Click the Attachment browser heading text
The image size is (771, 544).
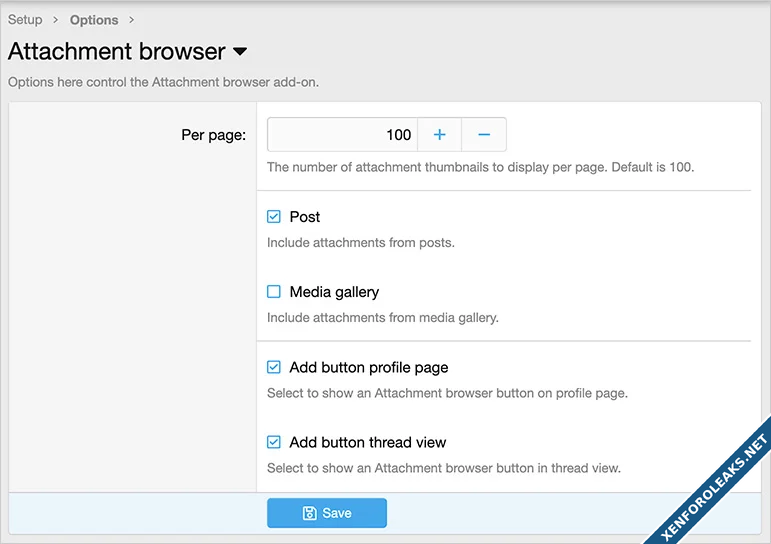click(x=117, y=52)
